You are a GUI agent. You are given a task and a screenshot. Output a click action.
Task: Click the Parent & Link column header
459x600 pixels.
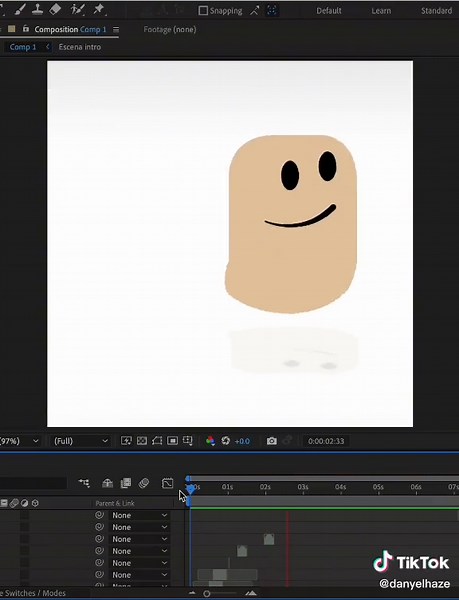pyautogui.click(x=115, y=503)
